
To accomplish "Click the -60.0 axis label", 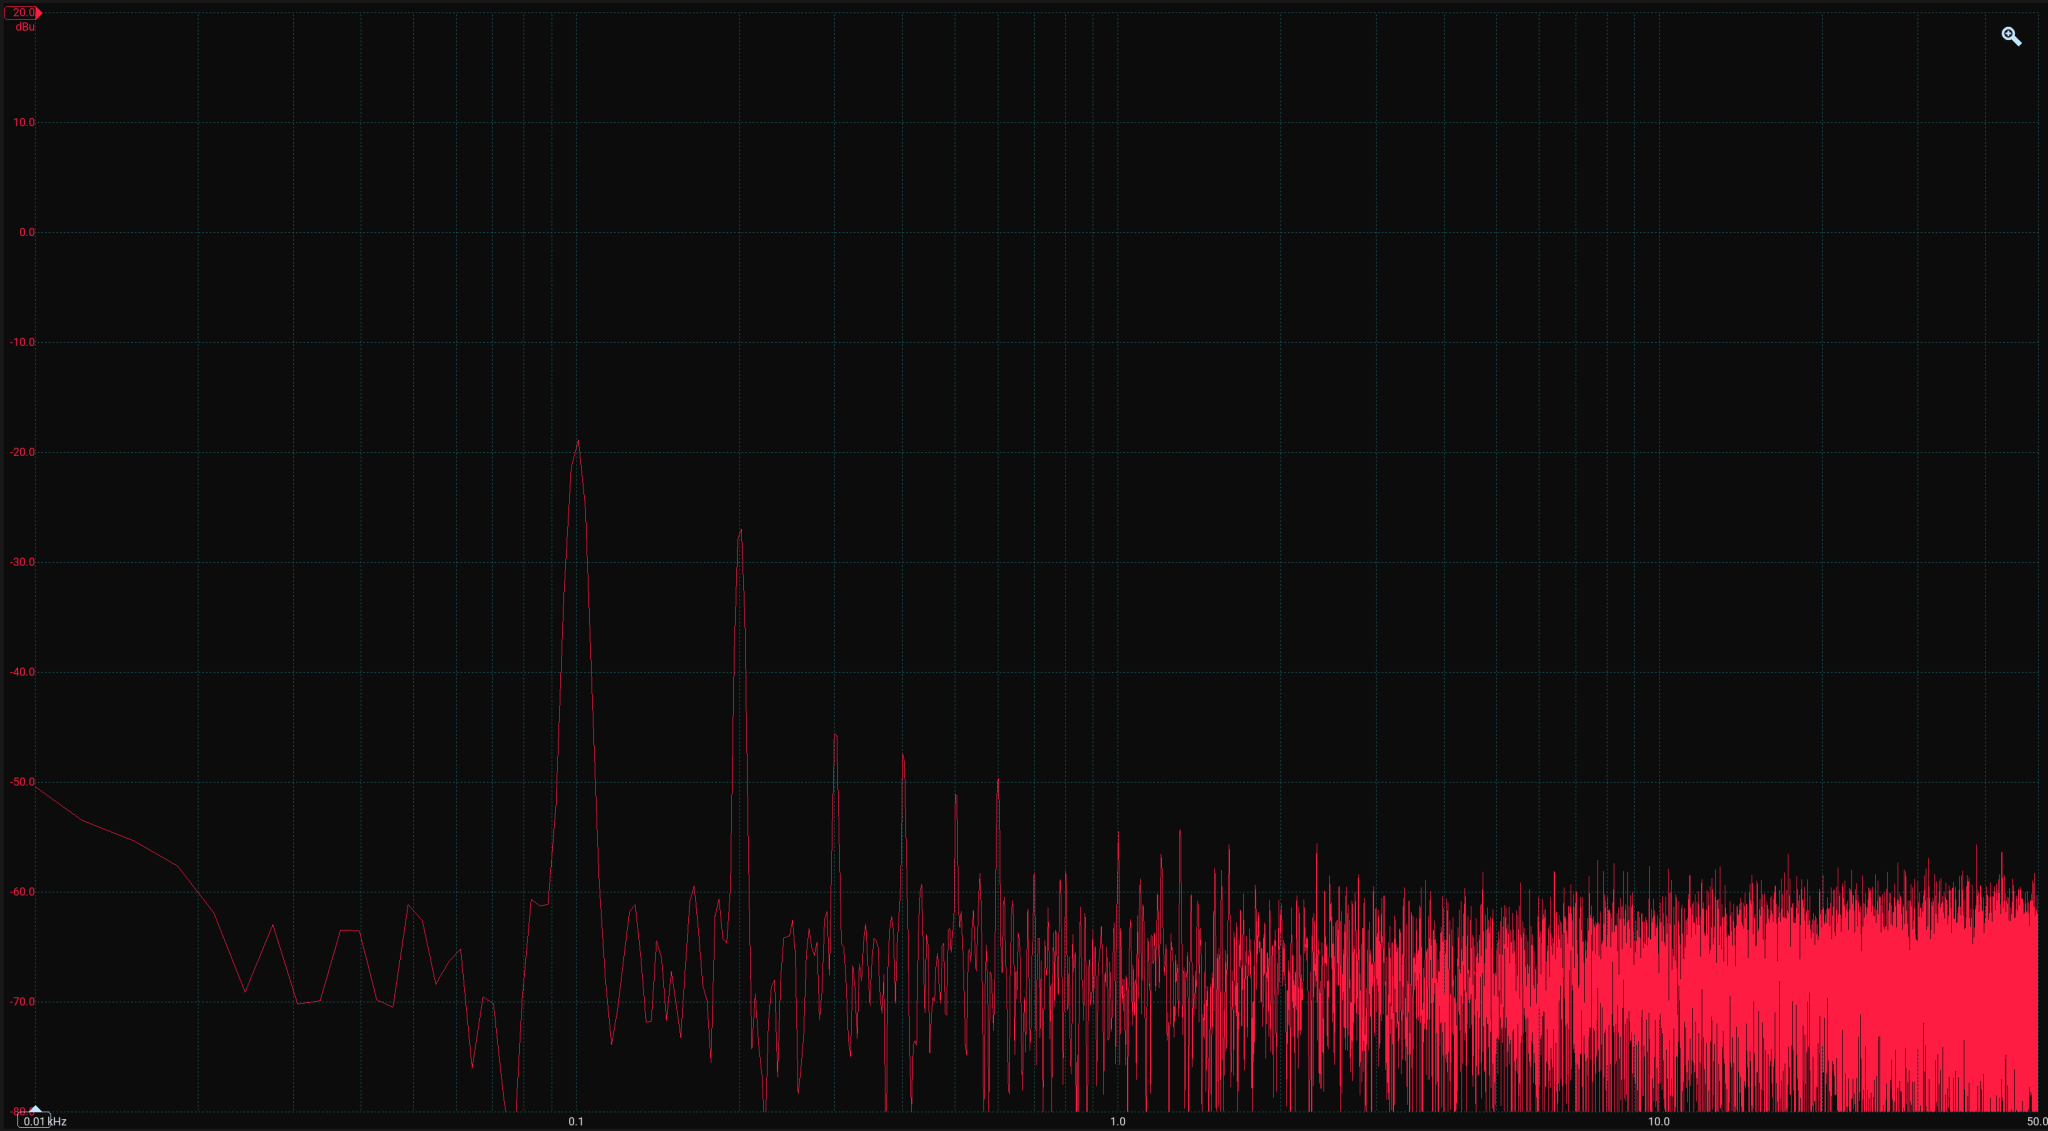I will coord(22,892).
